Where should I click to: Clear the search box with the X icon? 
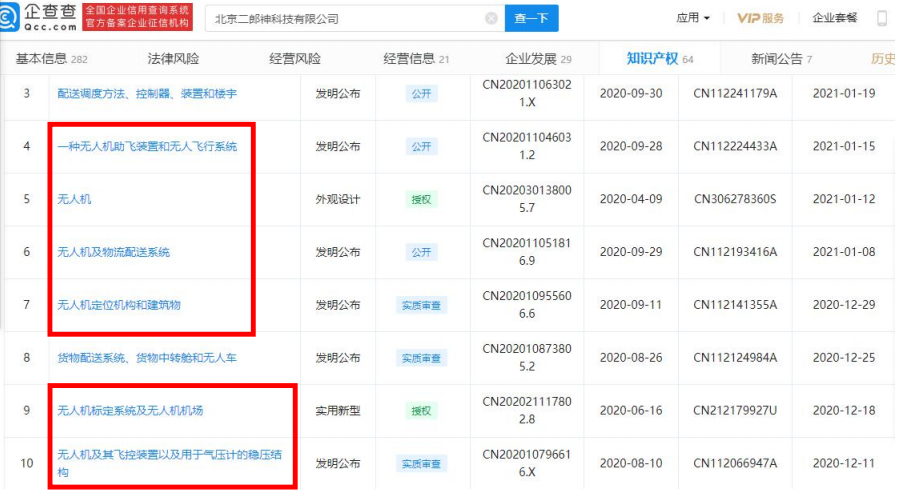[491, 18]
